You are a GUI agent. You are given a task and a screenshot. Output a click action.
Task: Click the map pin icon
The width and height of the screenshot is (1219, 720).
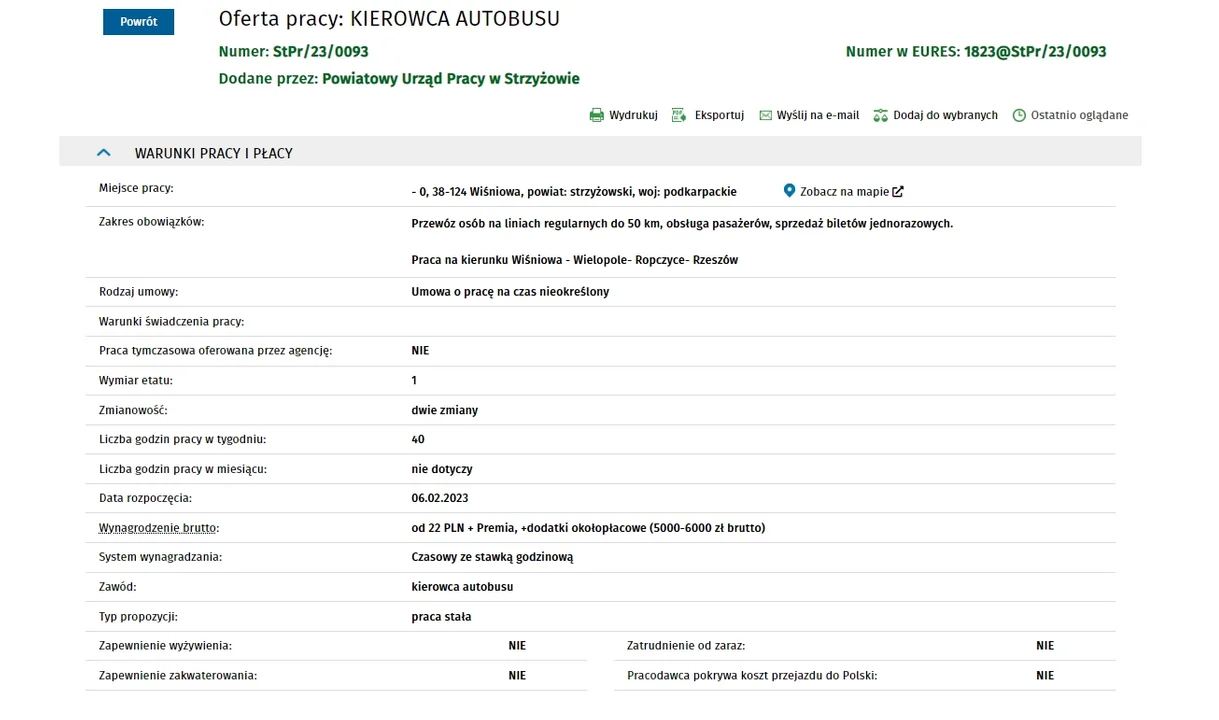pos(789,190)
